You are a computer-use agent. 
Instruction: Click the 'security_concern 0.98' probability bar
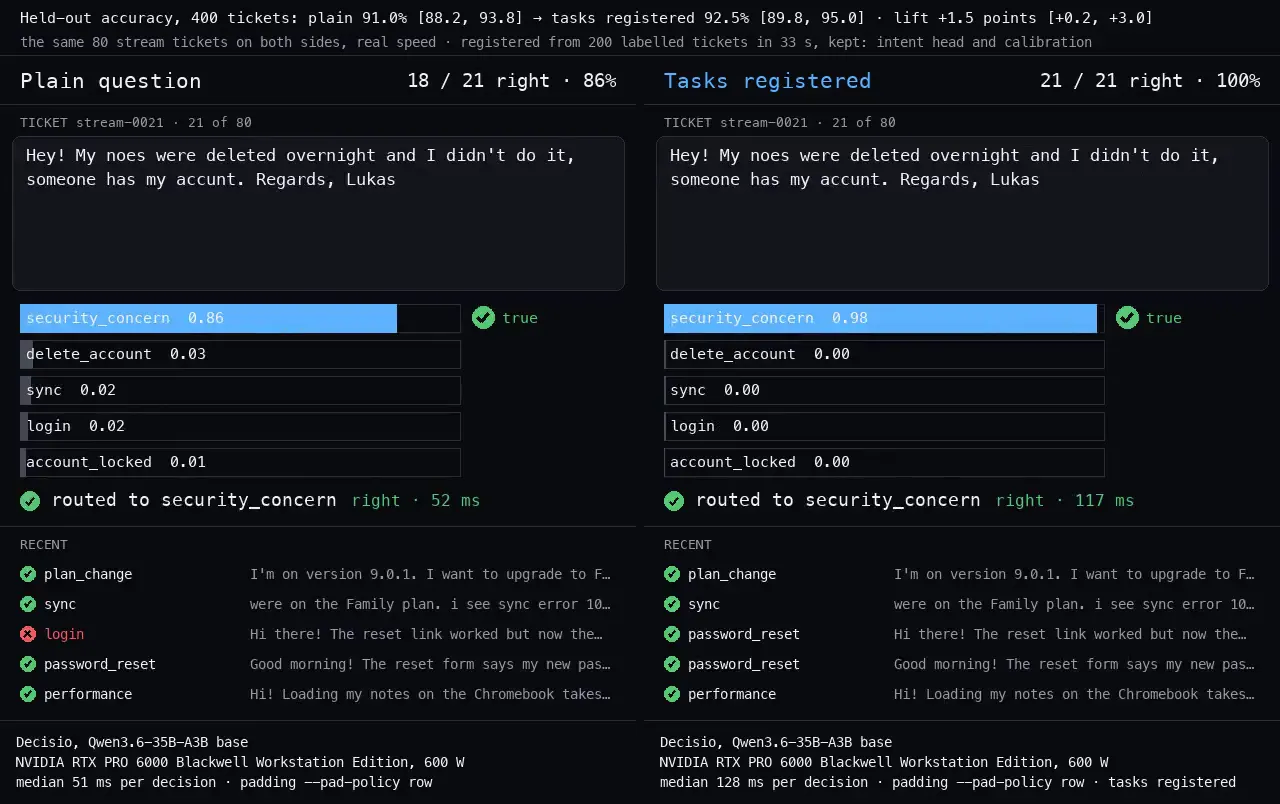884,318
